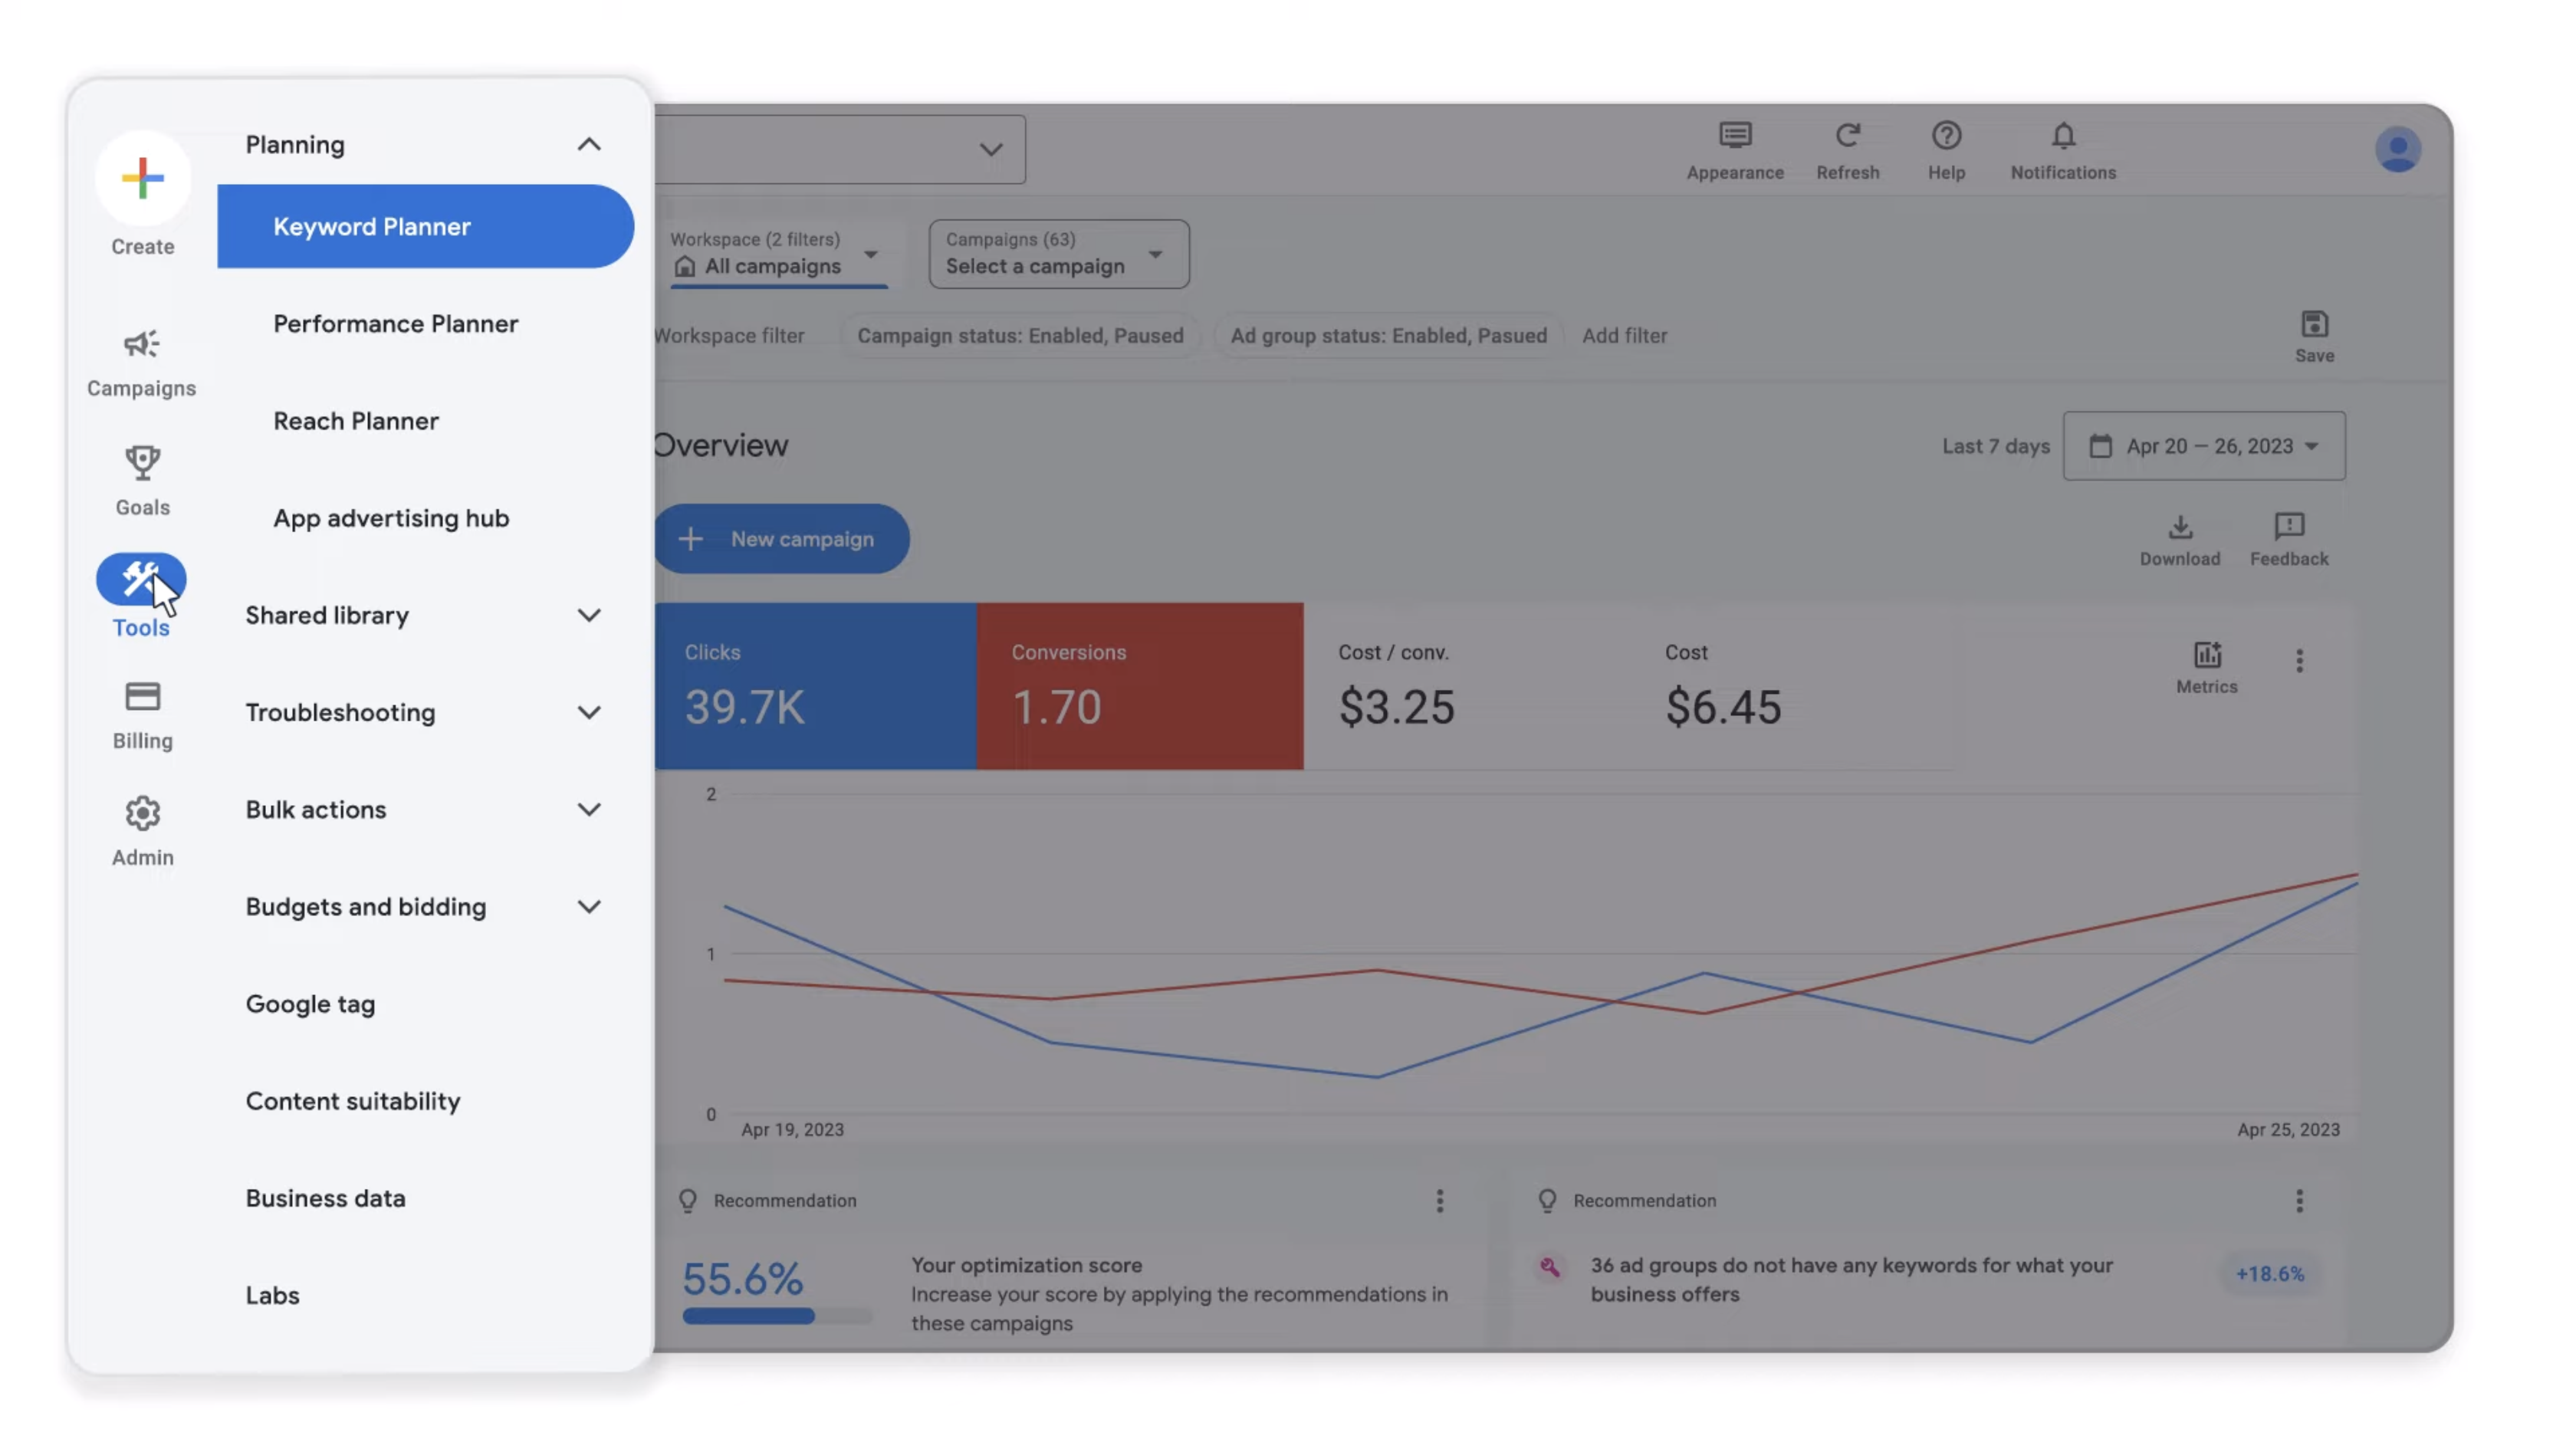Select the Reach Planner menu item
This screenshot has width=2576, height=1439.
tap(356, 419)
